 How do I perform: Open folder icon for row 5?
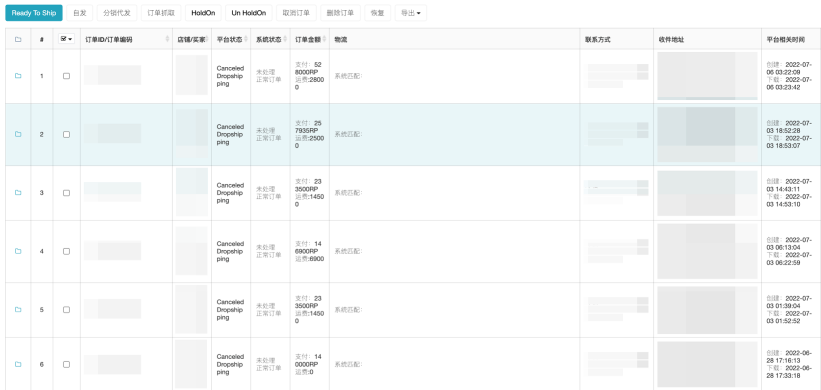pyautogui.click(x=18, y=309)
